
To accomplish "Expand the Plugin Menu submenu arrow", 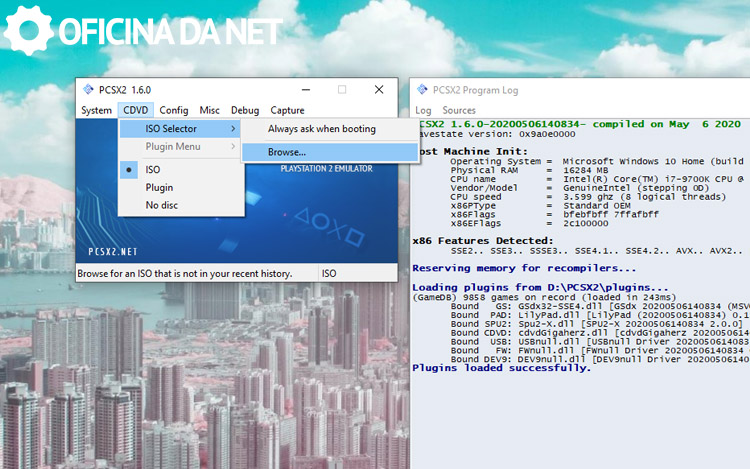I will (x=233, y=146).
